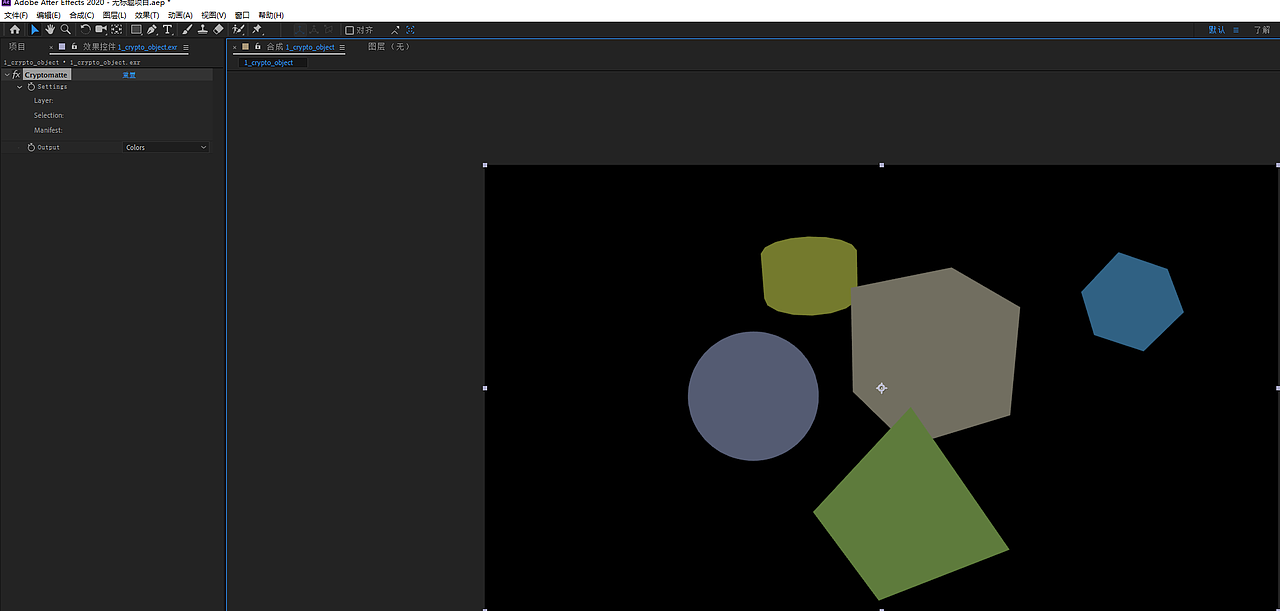Click the 1_crypto_object composition breadcrumb

pos(269,62)
